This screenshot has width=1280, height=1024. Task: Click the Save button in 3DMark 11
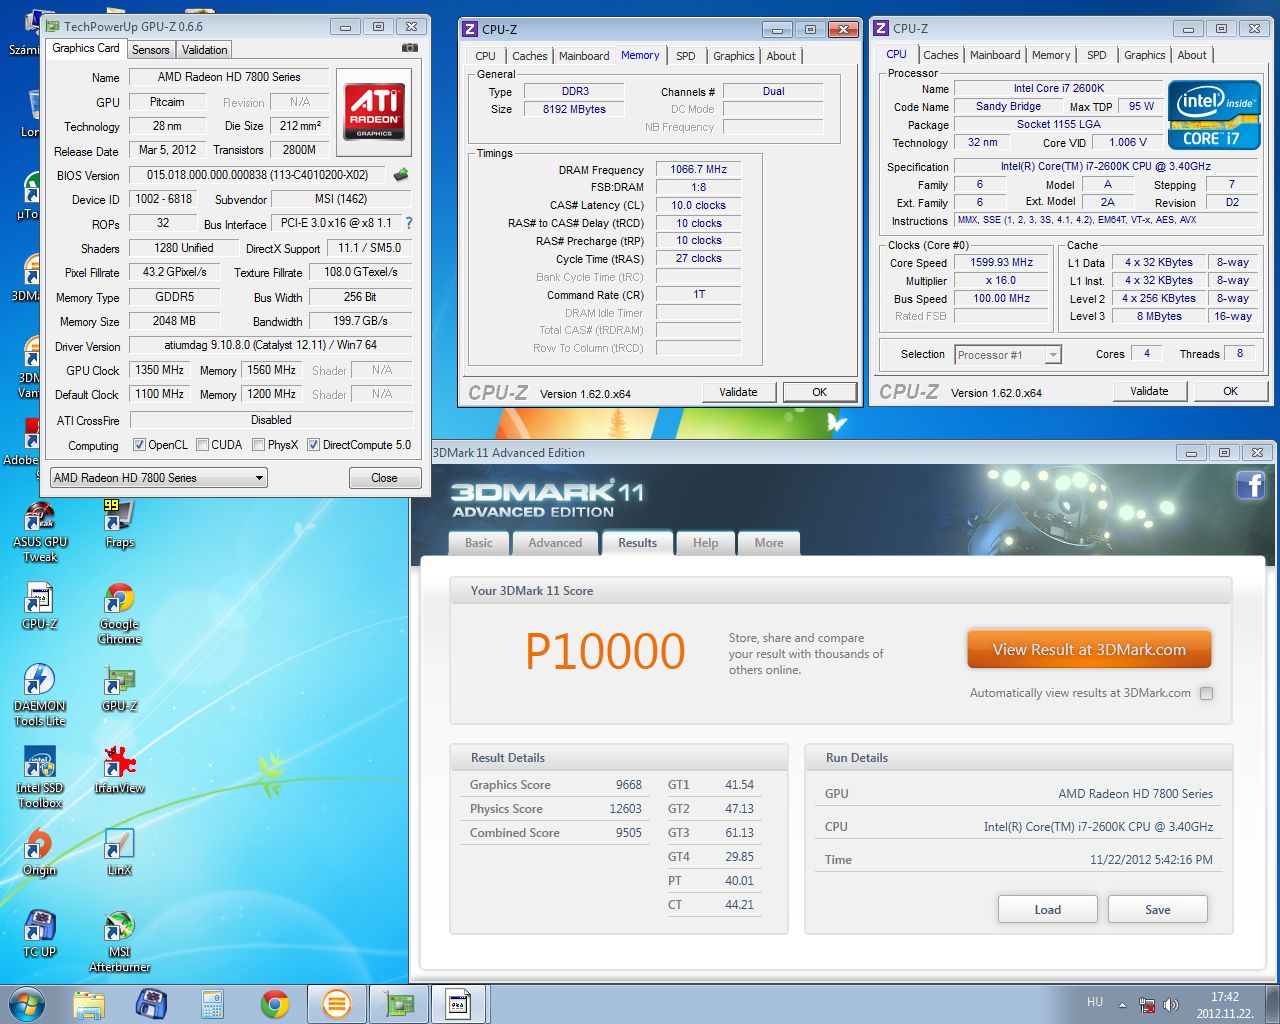[x=1158, y=909]
